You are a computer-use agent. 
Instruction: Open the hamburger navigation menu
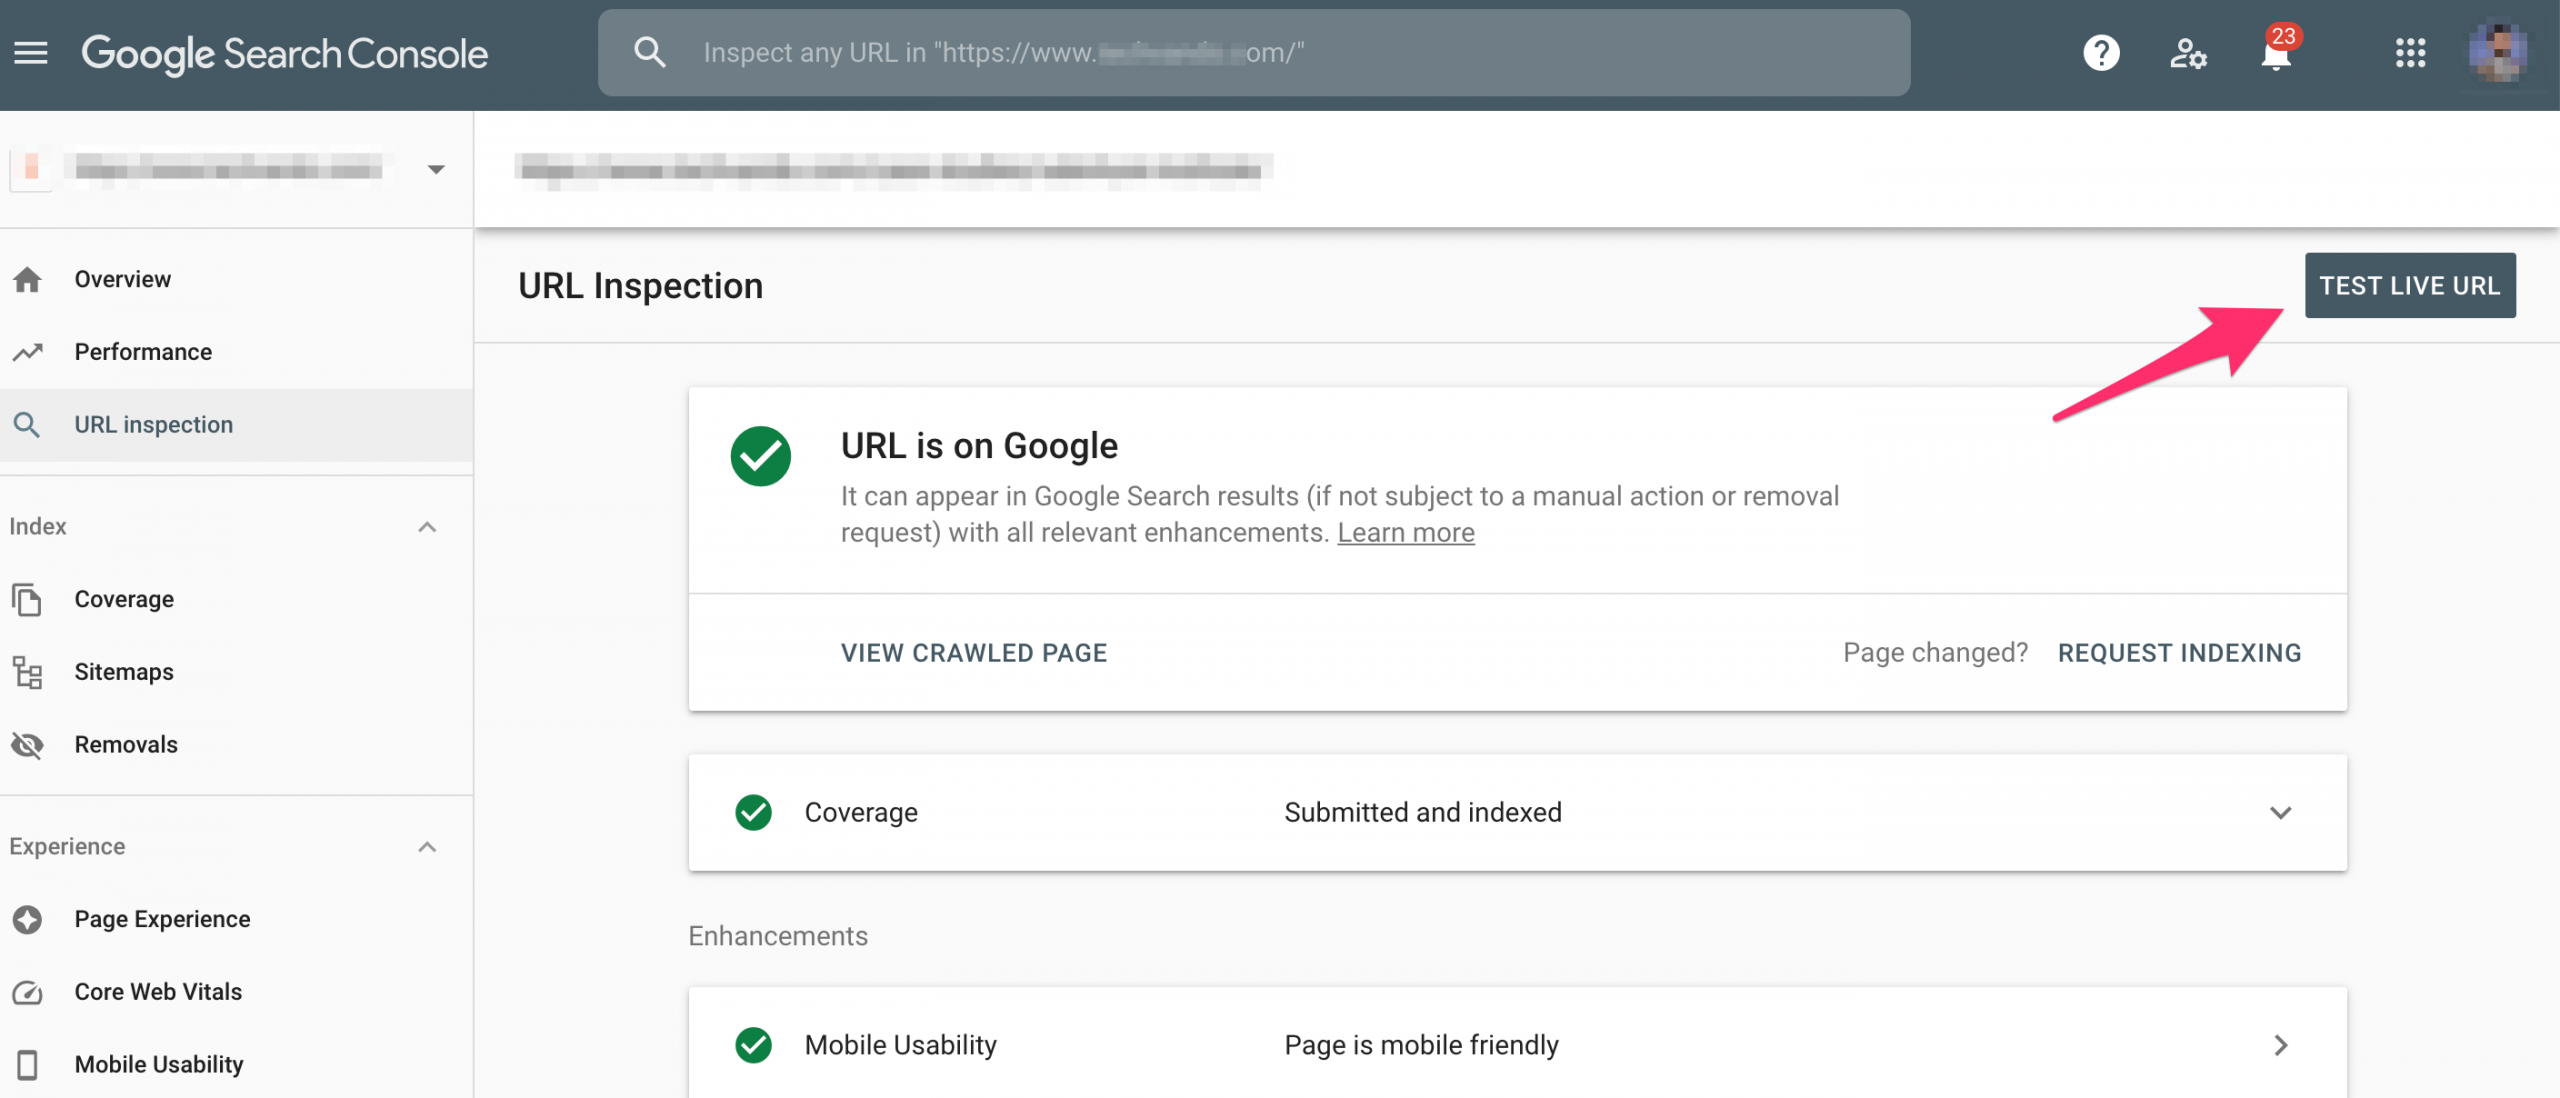[31, 53]
